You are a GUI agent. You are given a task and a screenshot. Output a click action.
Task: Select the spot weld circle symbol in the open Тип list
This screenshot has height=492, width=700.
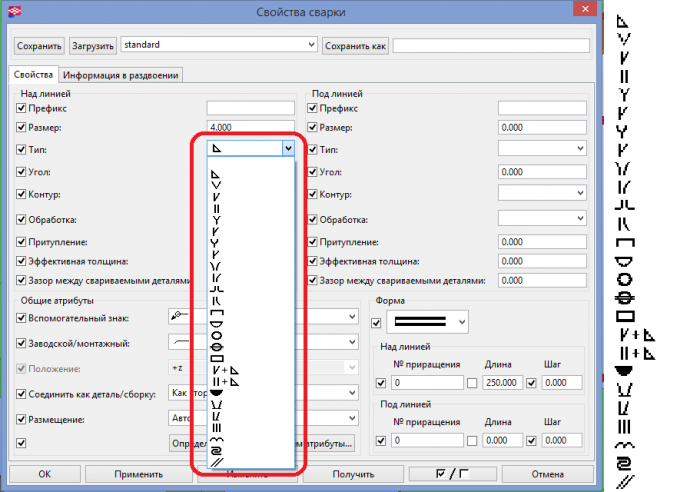tap(217, 336)
